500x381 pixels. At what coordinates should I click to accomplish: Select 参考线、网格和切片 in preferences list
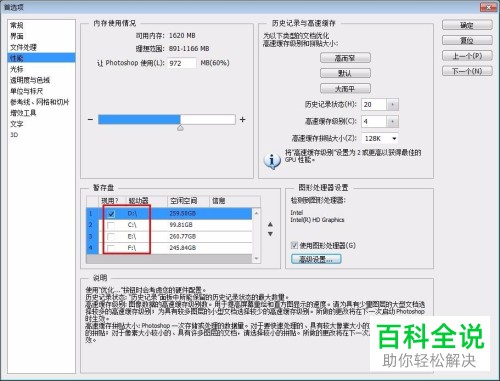(41, 102)
